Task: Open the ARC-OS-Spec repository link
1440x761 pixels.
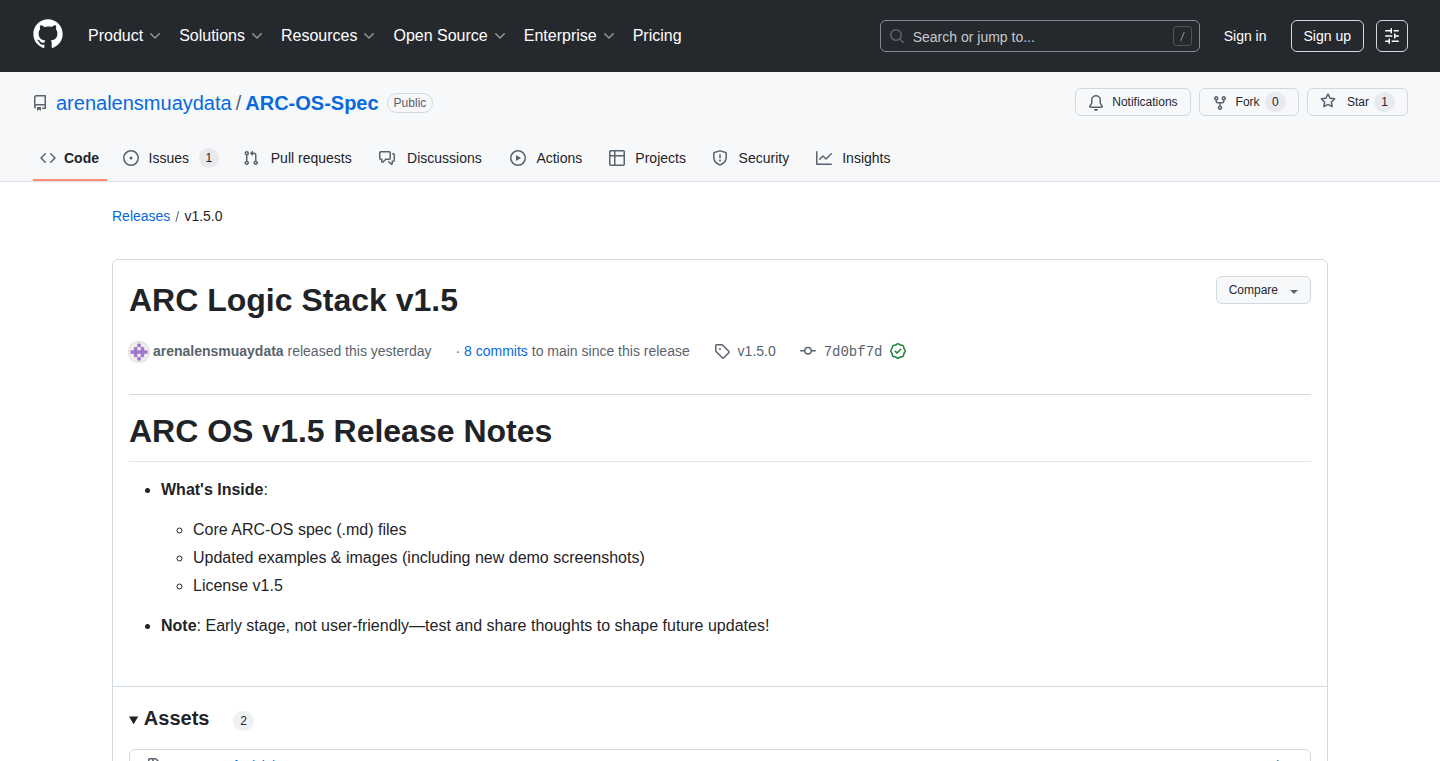Action: [x=312, y=103]
